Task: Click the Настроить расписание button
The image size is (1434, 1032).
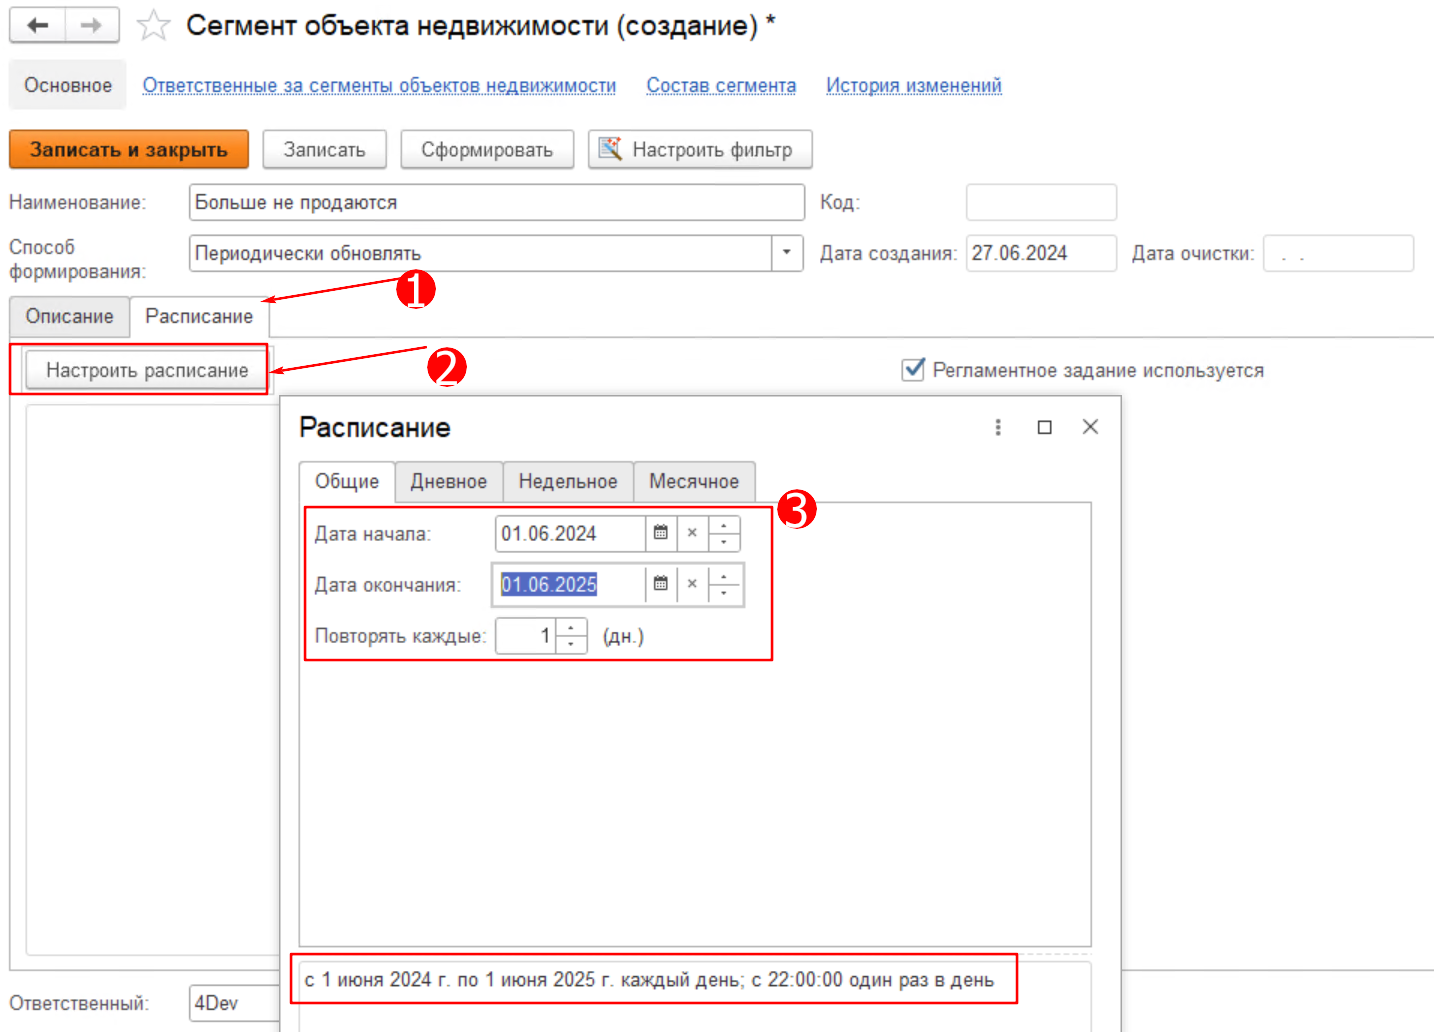Action: click(x=147, y=370)
